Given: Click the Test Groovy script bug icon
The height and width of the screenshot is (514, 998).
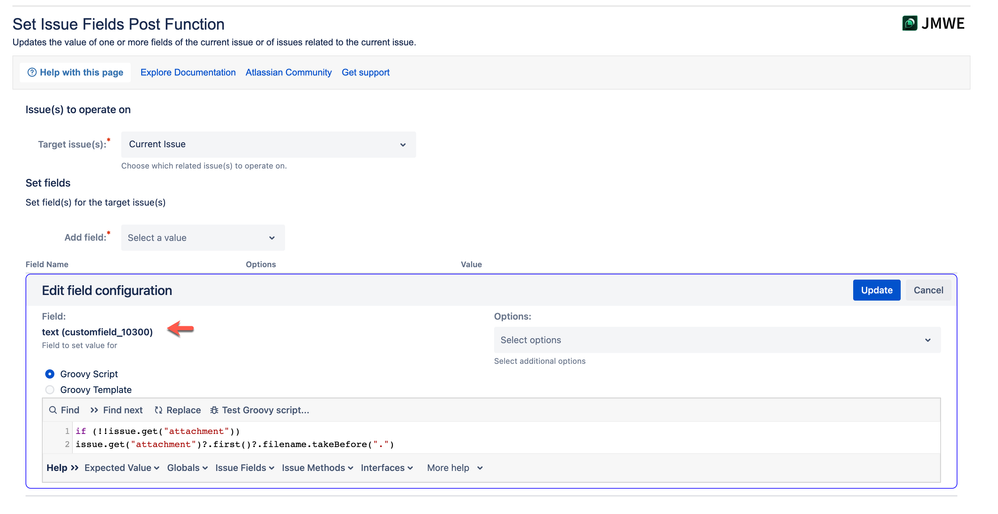Looking at the screenshot, I should click(214, 410).
